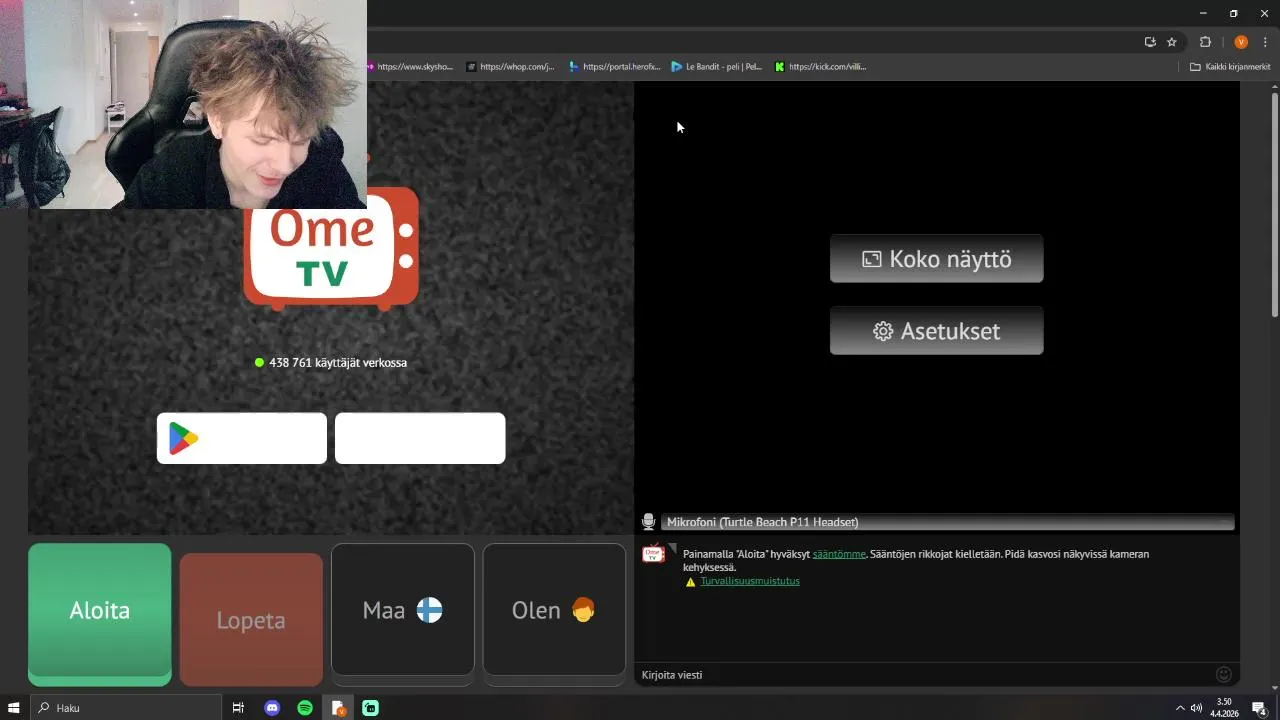
Task: Restore down the Chrome window
Action: [1233, 13]
